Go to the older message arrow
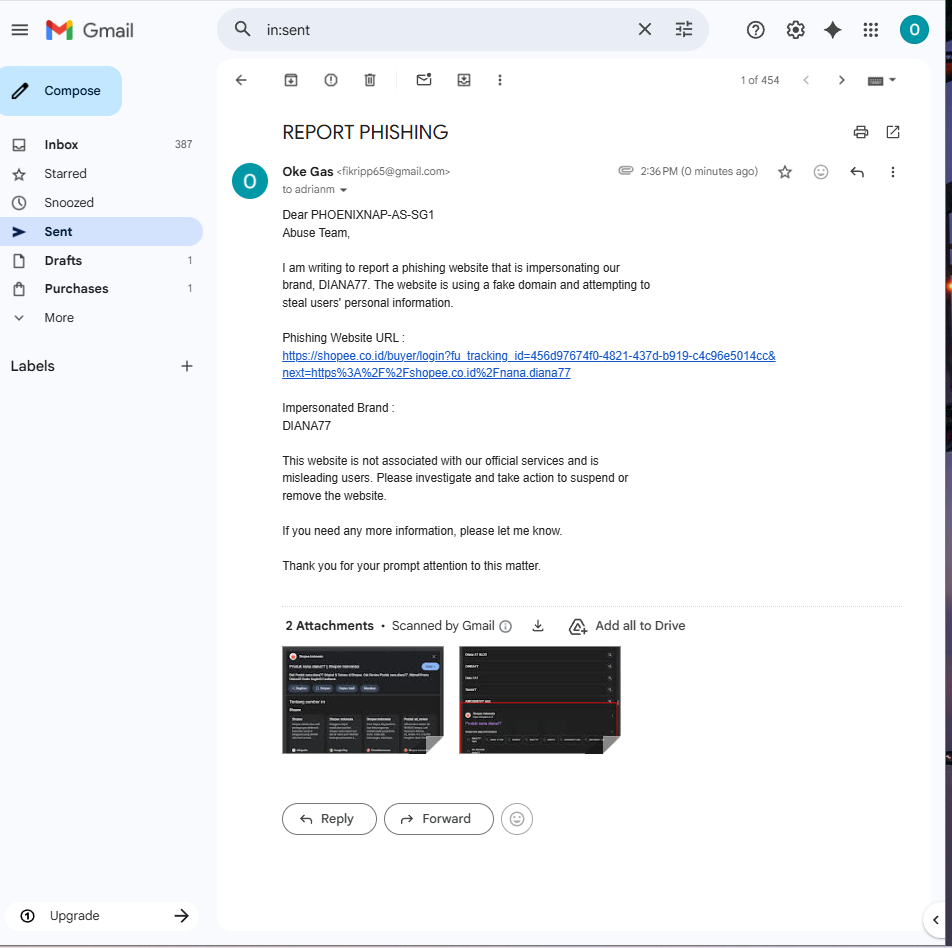This screenshot has width=952, height=948. [841, 80]
